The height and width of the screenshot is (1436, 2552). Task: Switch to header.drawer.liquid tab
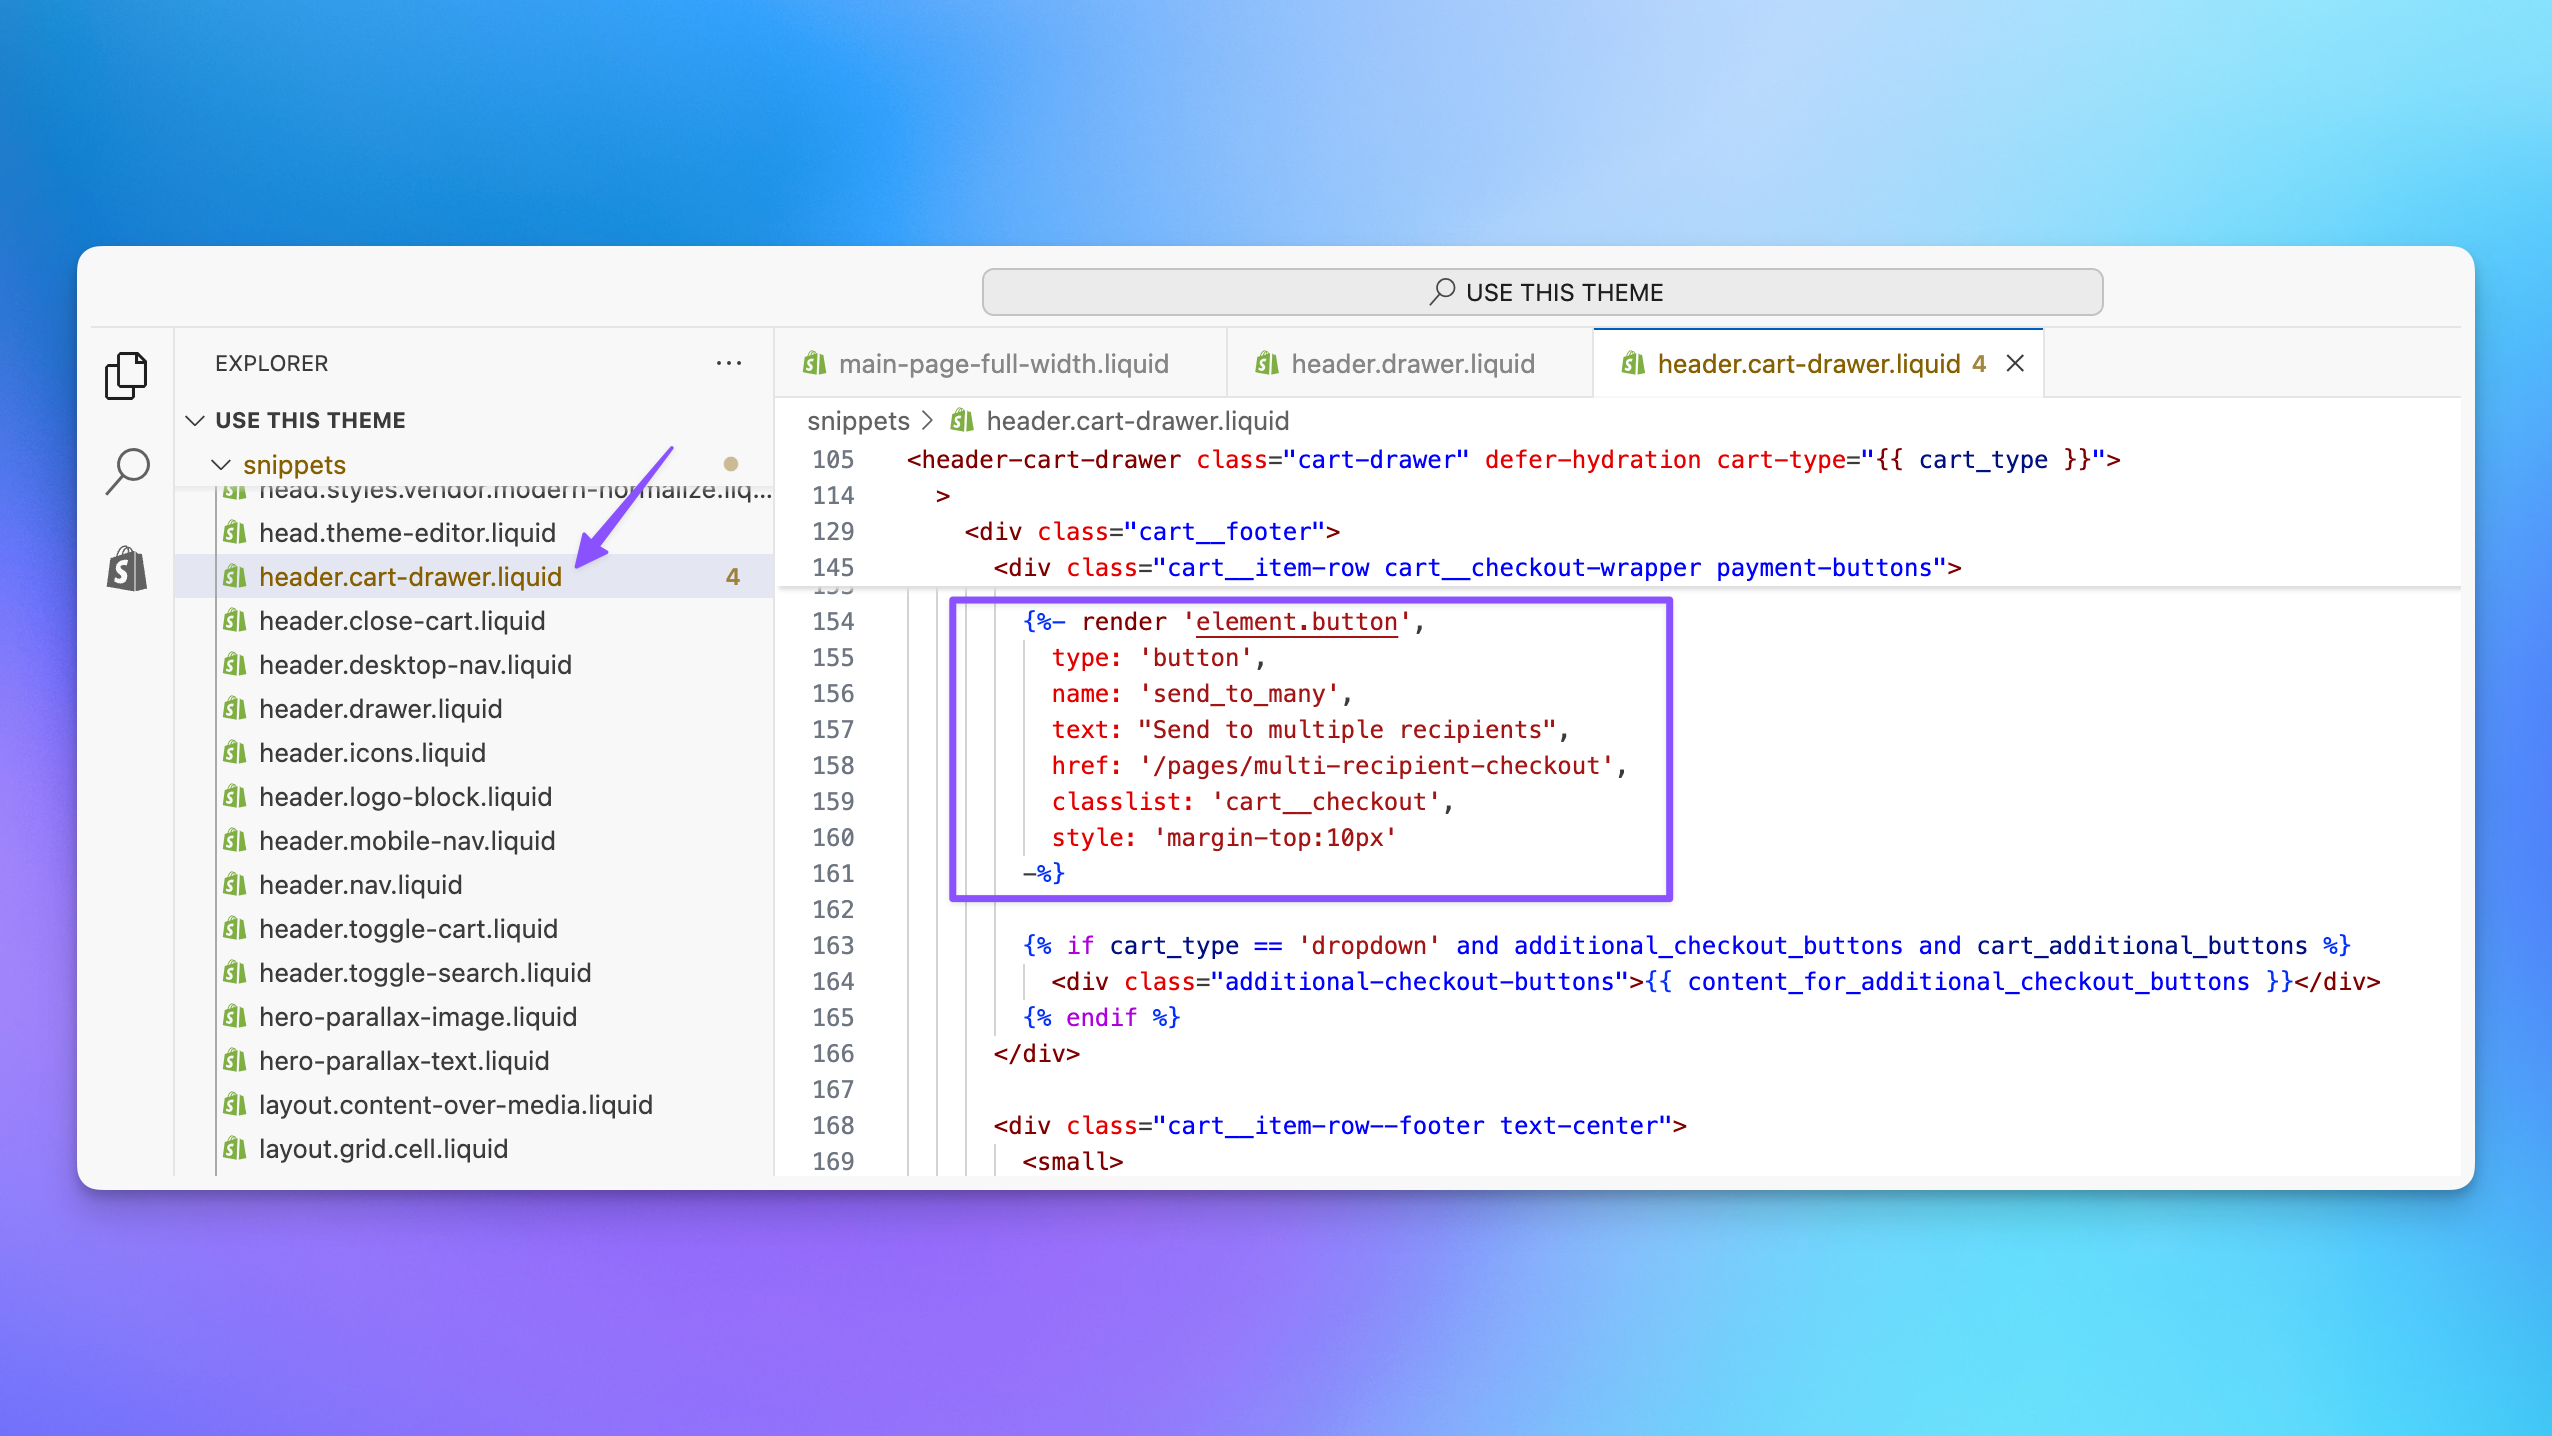pyautogui.click(x=1410, y=364)
